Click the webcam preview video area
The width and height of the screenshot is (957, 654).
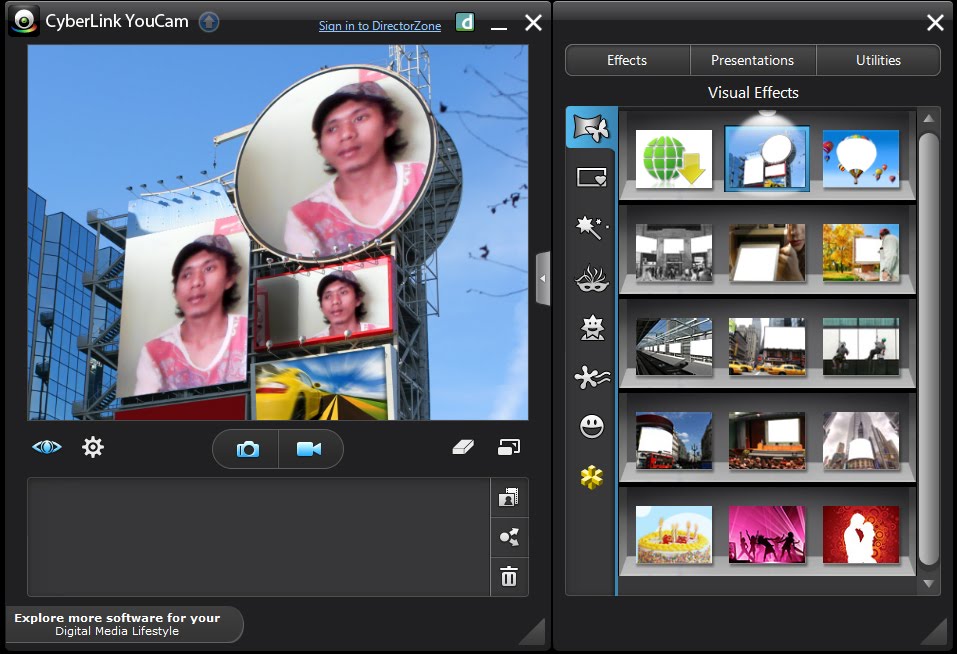click(278, 232)
